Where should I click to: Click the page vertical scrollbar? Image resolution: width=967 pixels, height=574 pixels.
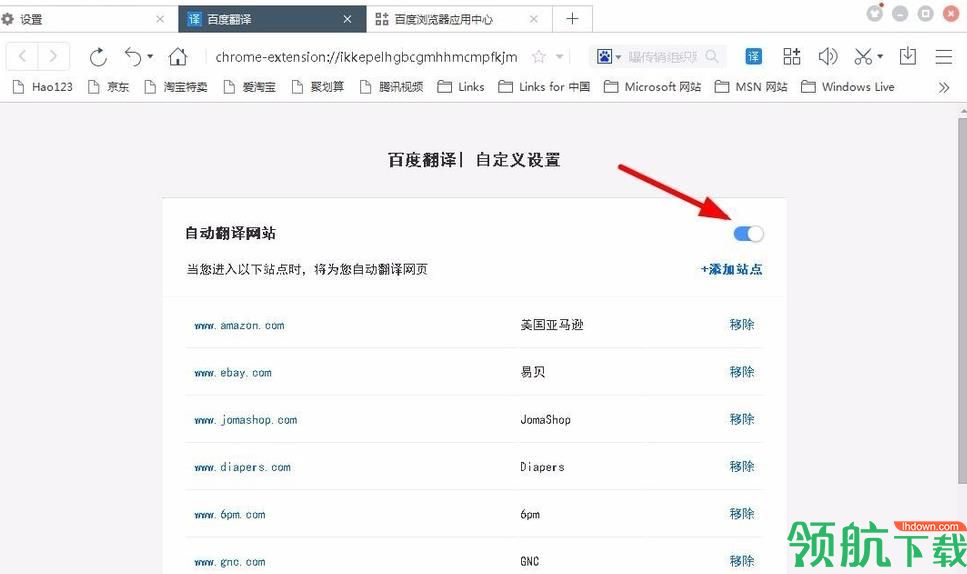(x=962, y=300)
